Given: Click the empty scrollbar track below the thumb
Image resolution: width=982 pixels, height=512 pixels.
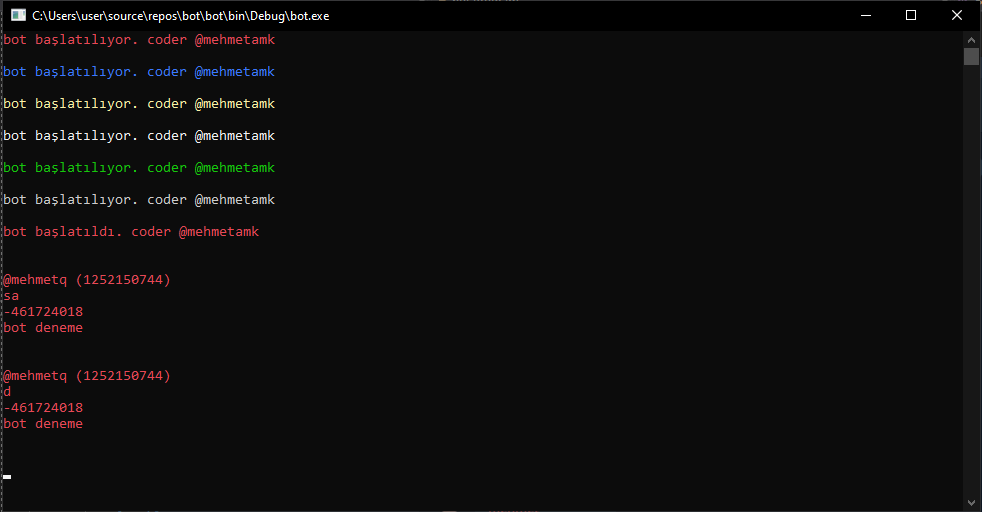Looking at the screenshot, I should click(971, 280).
